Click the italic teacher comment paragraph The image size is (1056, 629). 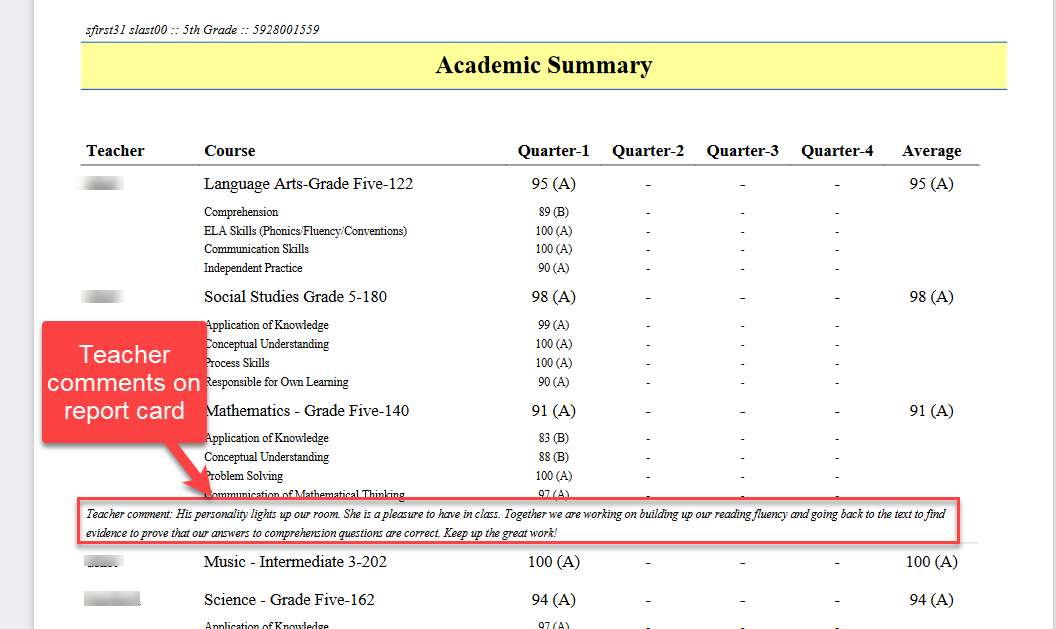coord(517,522)
